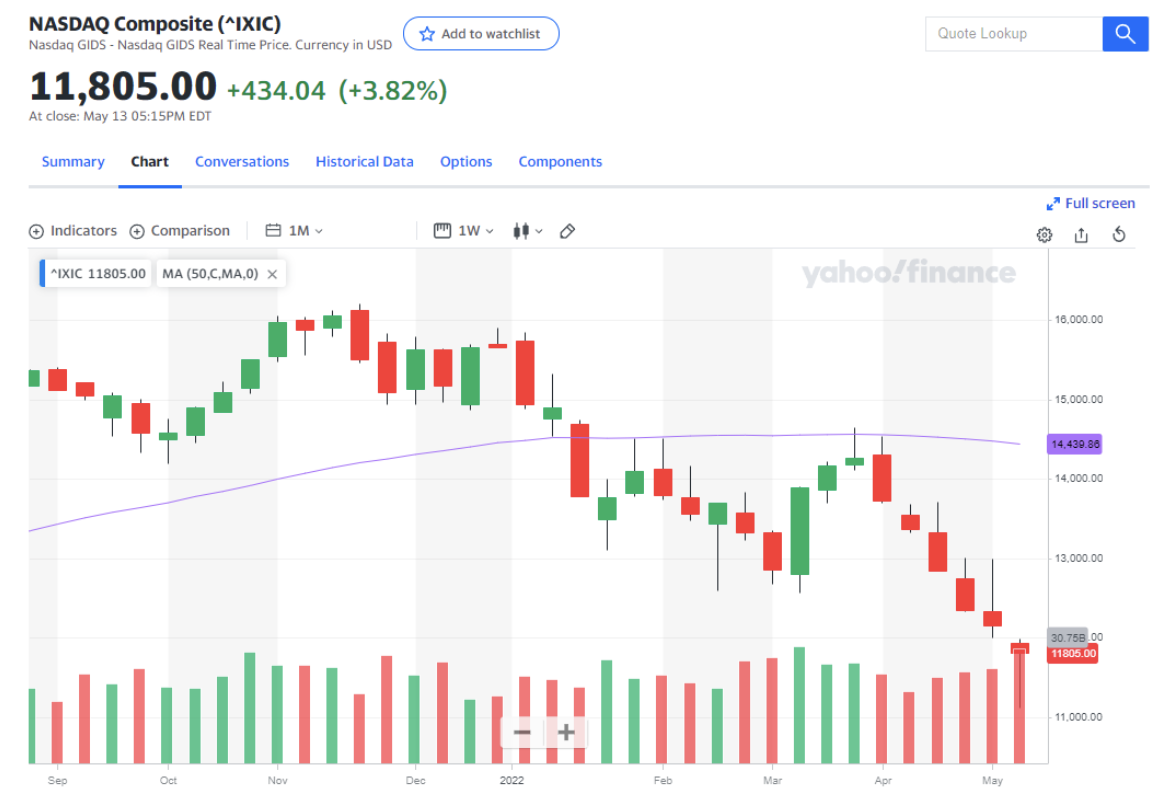This screenshot has width=1170, height=798.
Task: Click the Quote Lookup input field
Action: (x=1013, y=34)
